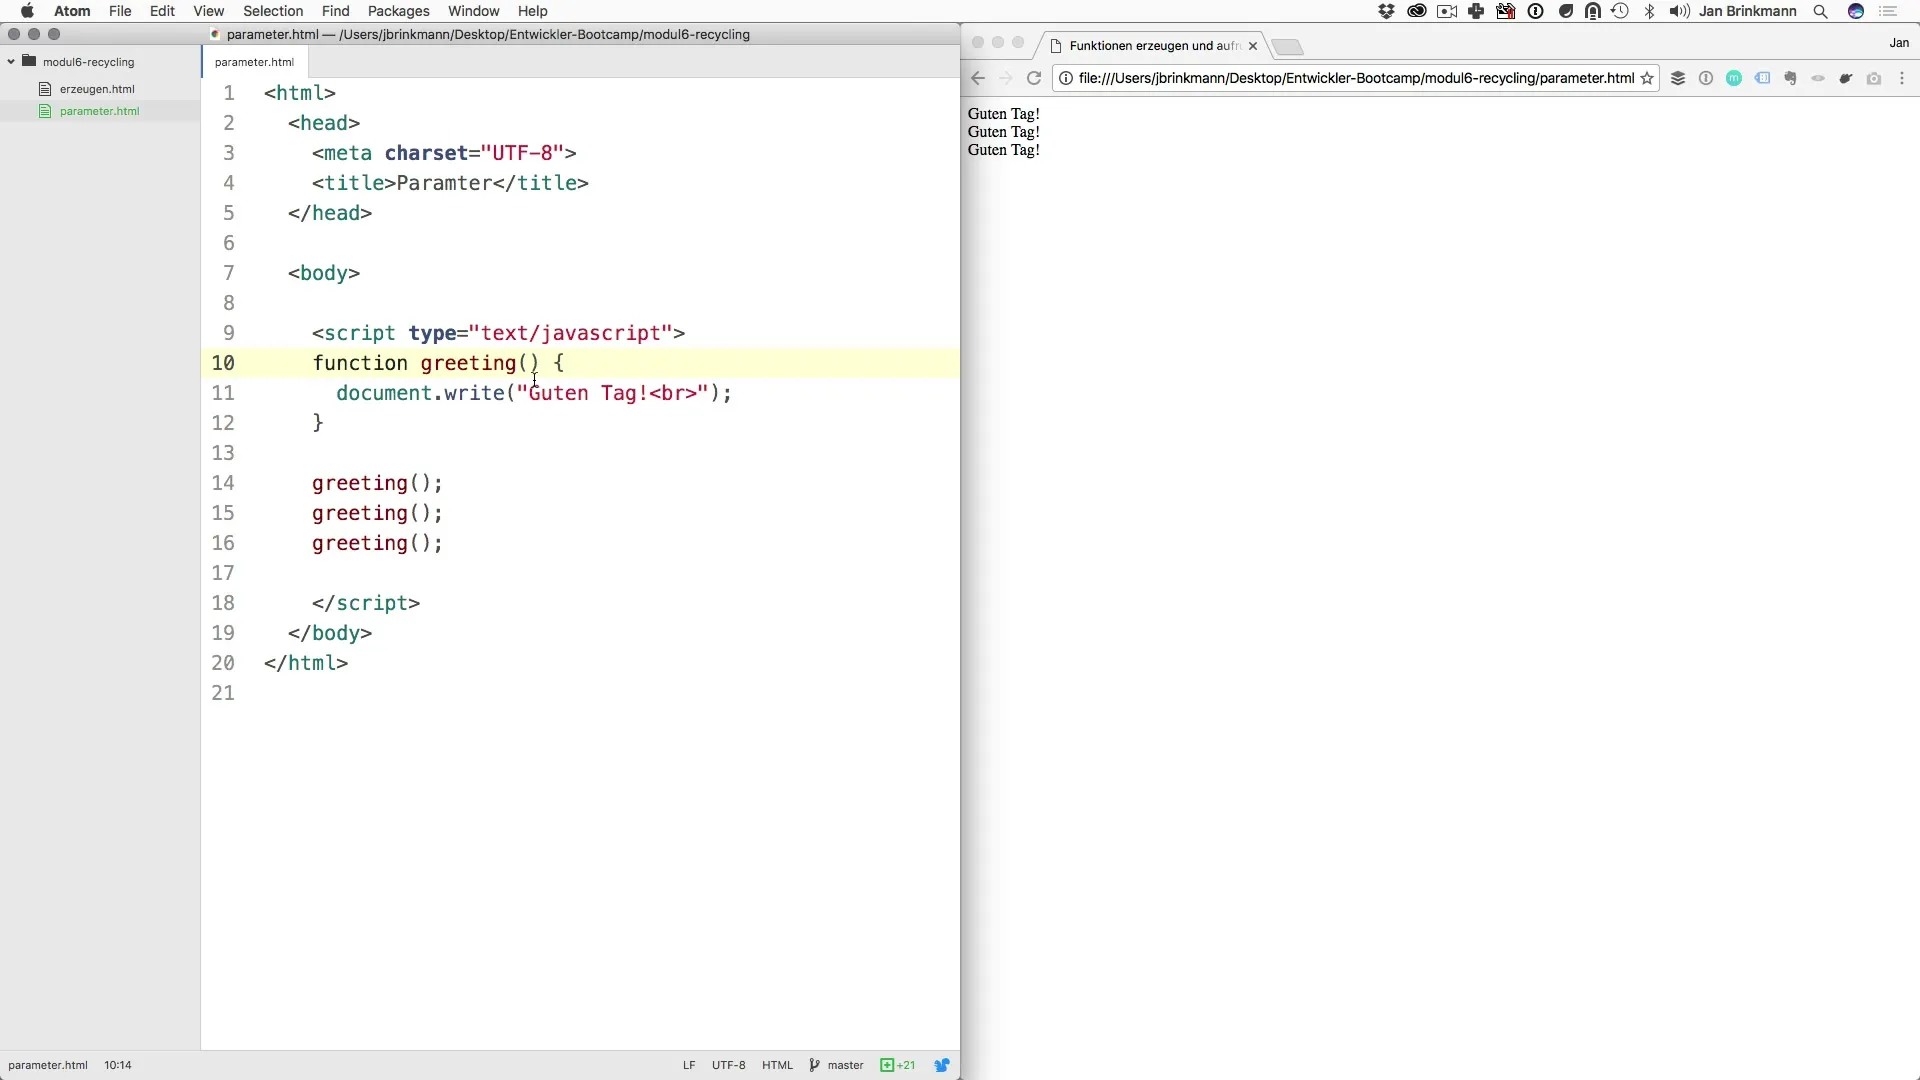Click the master git branch indicator
The width and height of the screenshot is (1920, 1080).
point(837,1065)
